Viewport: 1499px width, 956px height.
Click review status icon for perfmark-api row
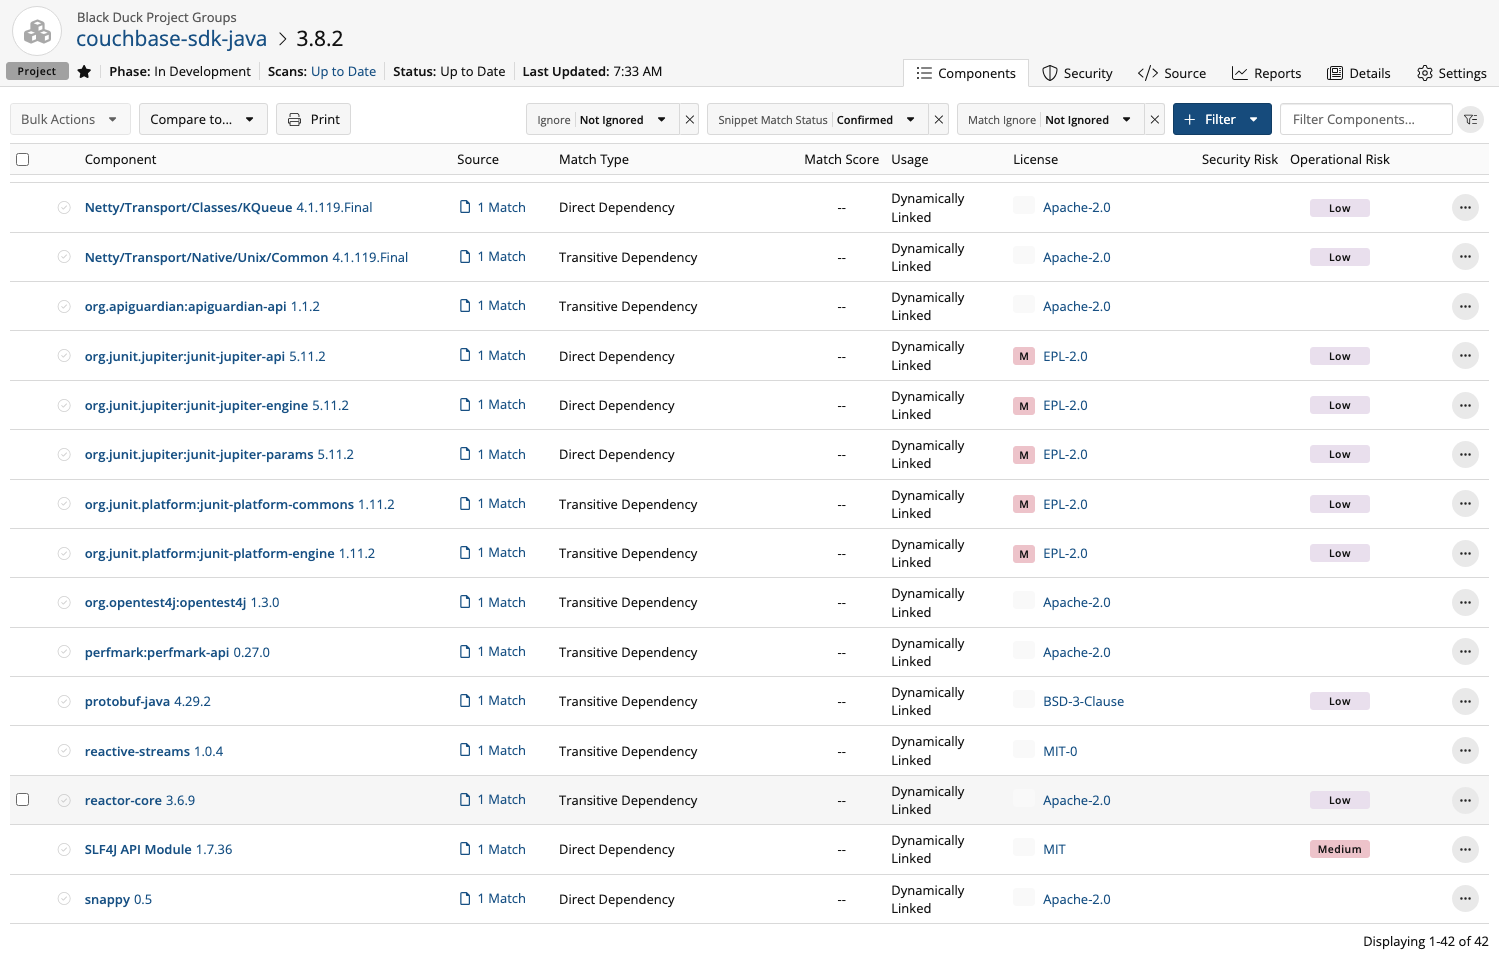64,652
